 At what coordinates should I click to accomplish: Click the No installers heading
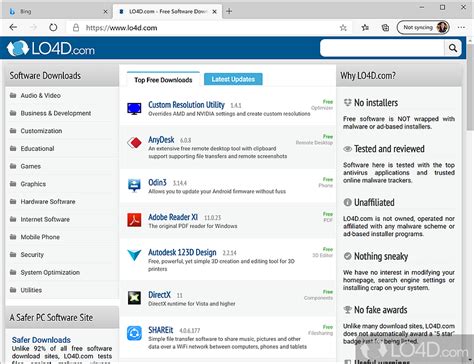(376, 103)
